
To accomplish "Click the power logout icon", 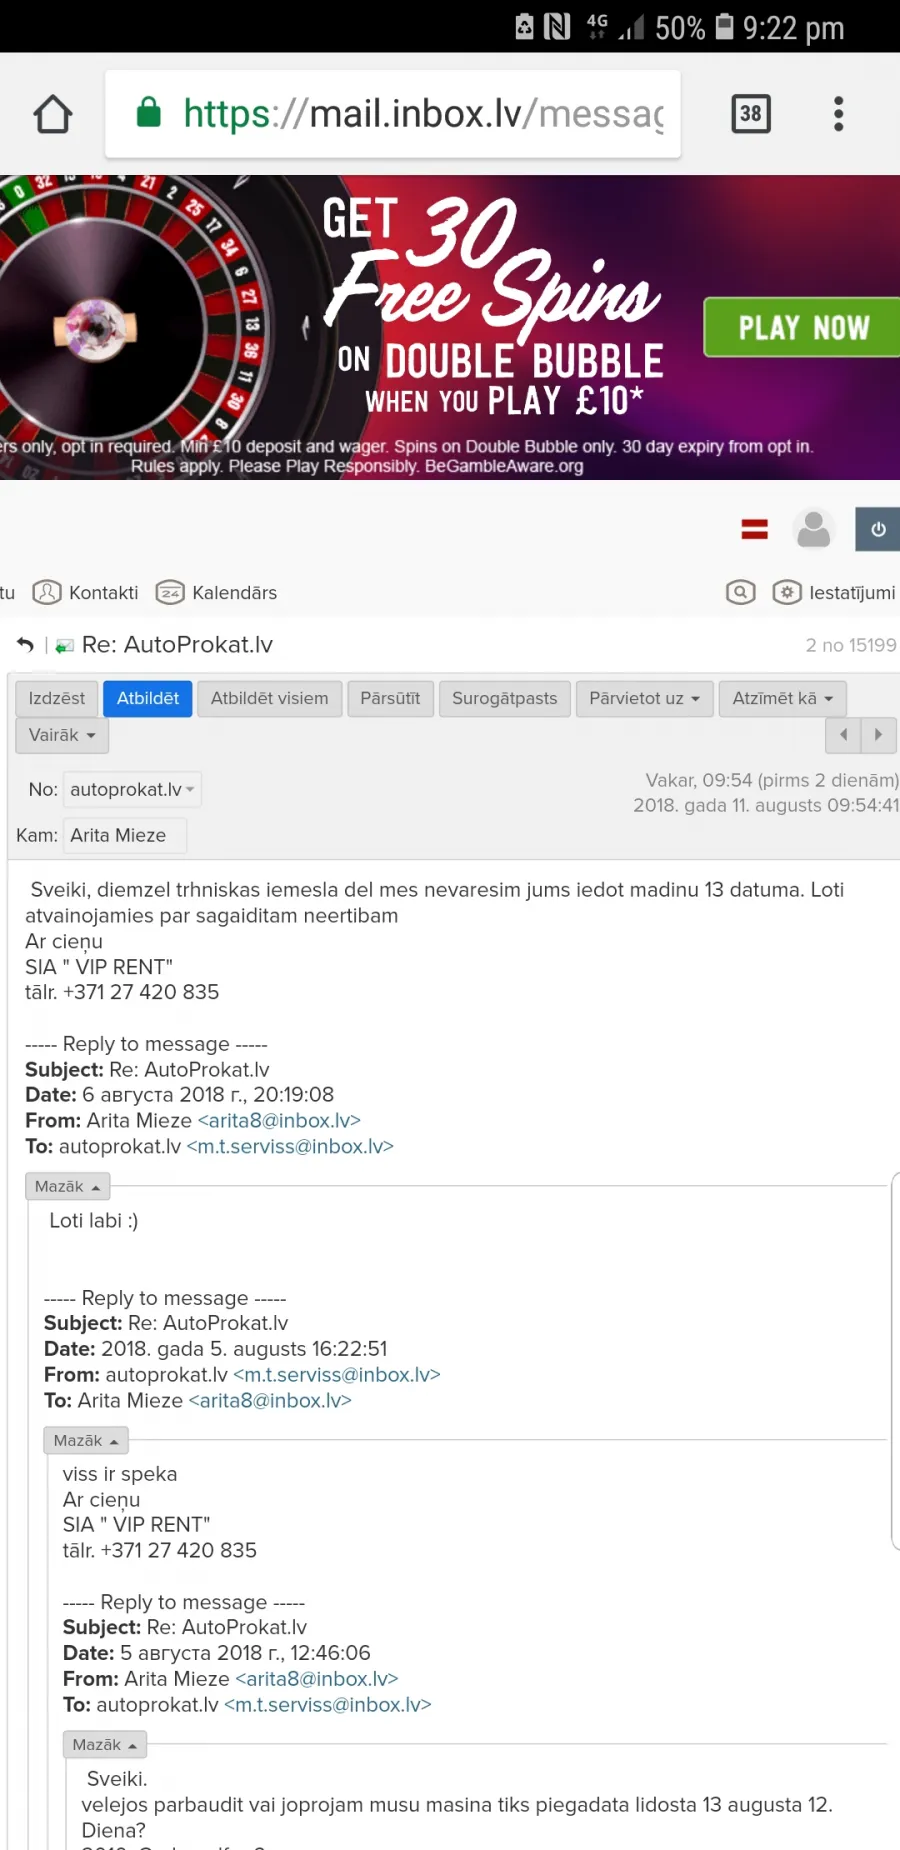I will click(x=877, y=529).
